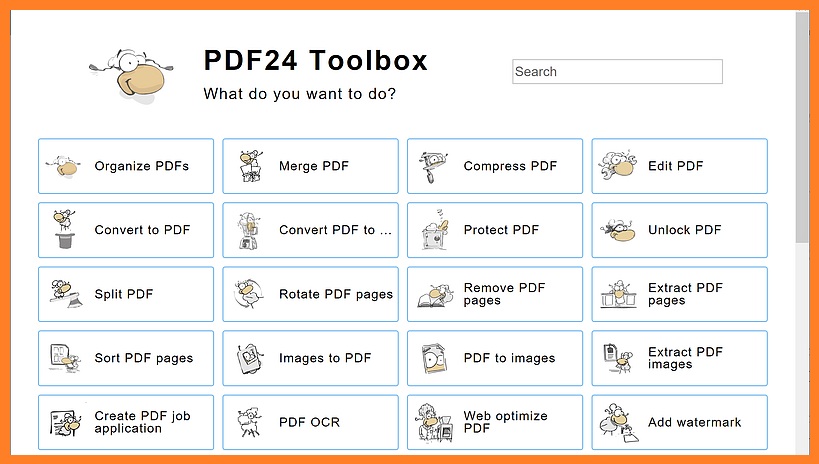Click the Web optimize PDF icon
The image size is (819, 464).
(x=435, y=423)
